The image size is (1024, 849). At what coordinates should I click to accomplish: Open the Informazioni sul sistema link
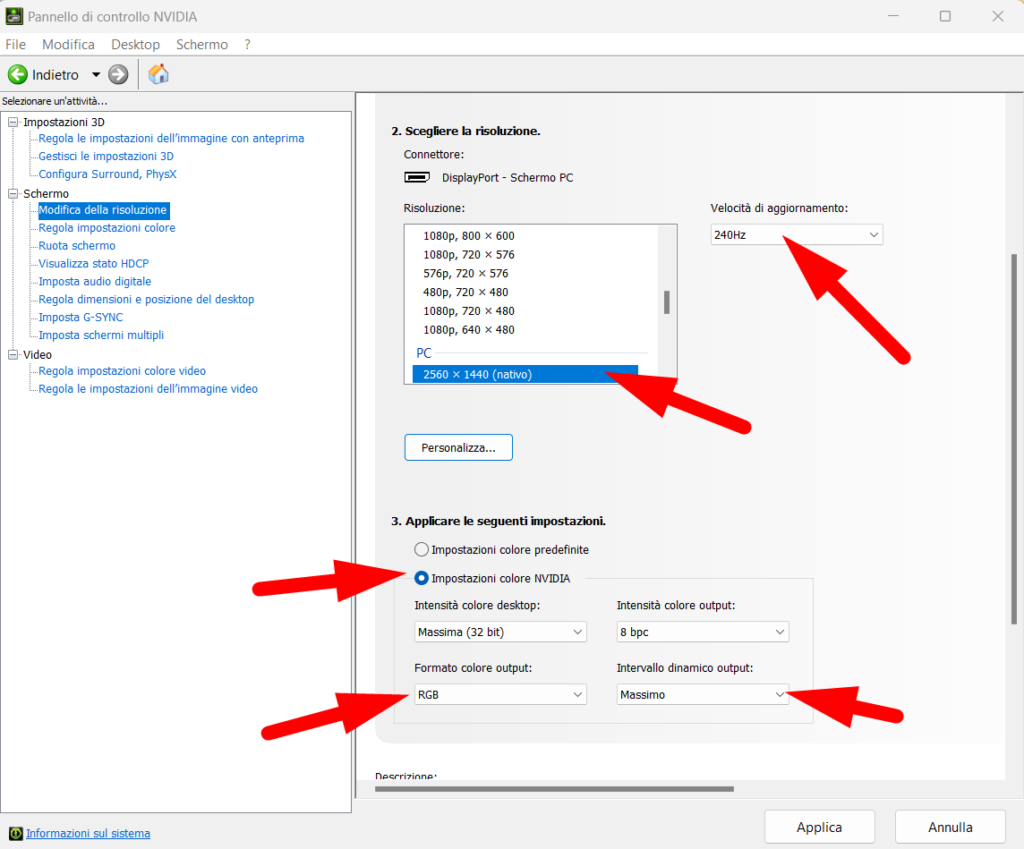coord(88,833)
